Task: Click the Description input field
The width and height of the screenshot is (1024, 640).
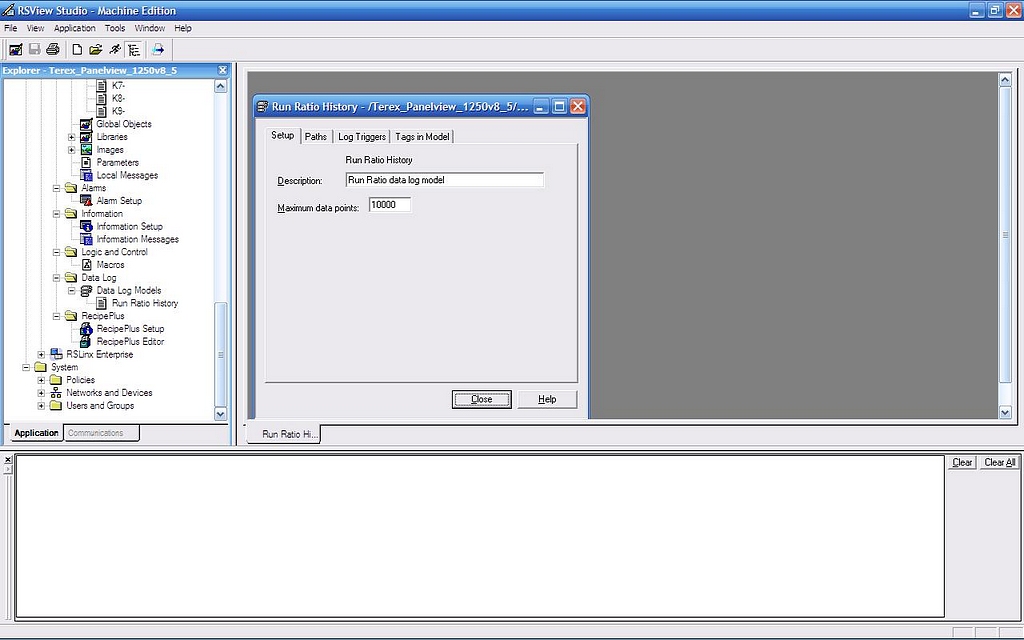Action: click(444, 180)
